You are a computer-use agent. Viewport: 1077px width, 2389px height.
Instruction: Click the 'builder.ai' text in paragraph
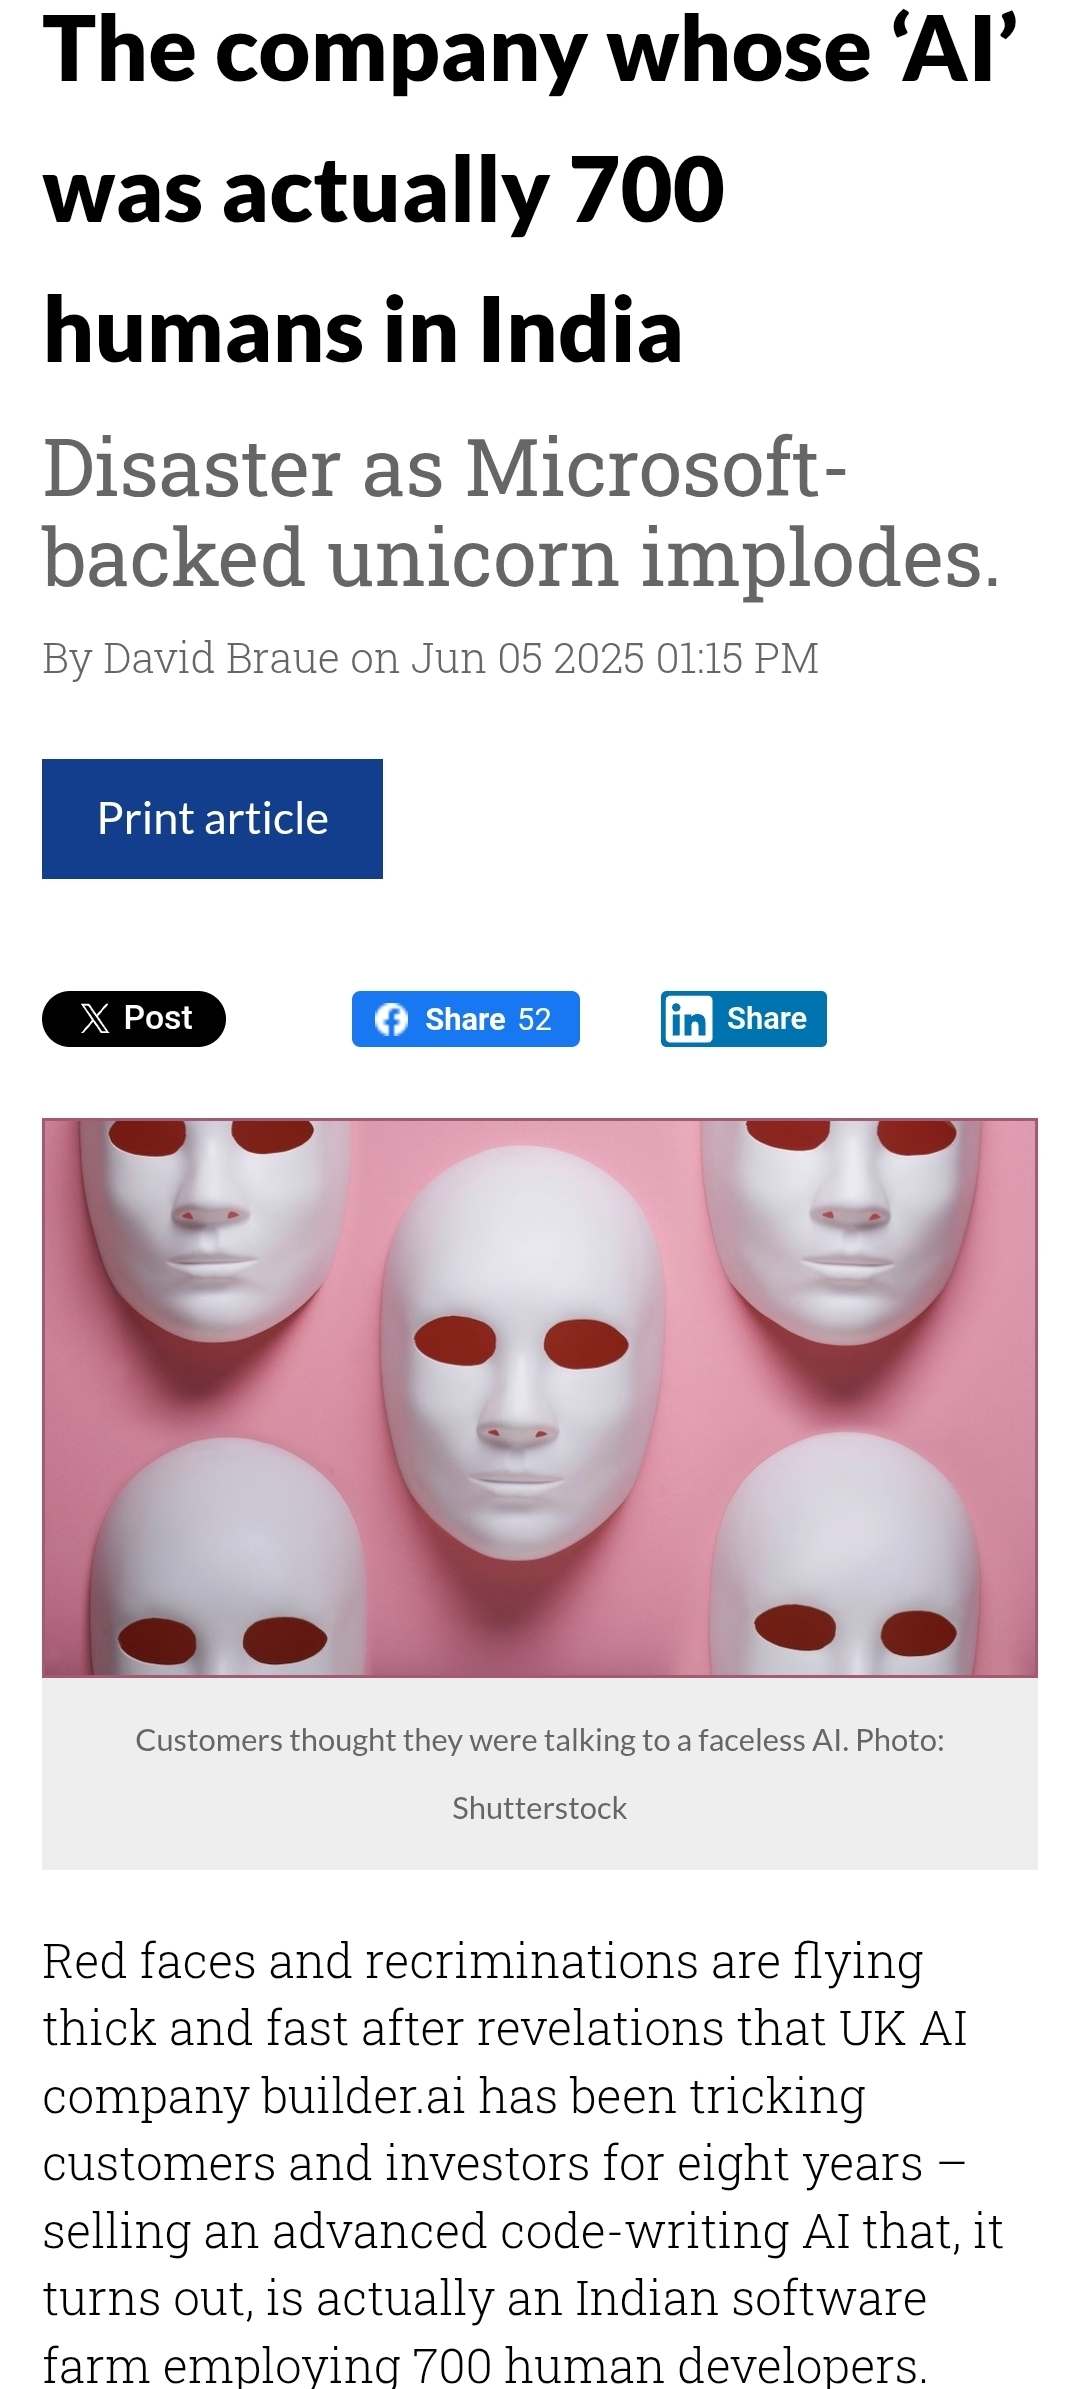point(364,2095)
